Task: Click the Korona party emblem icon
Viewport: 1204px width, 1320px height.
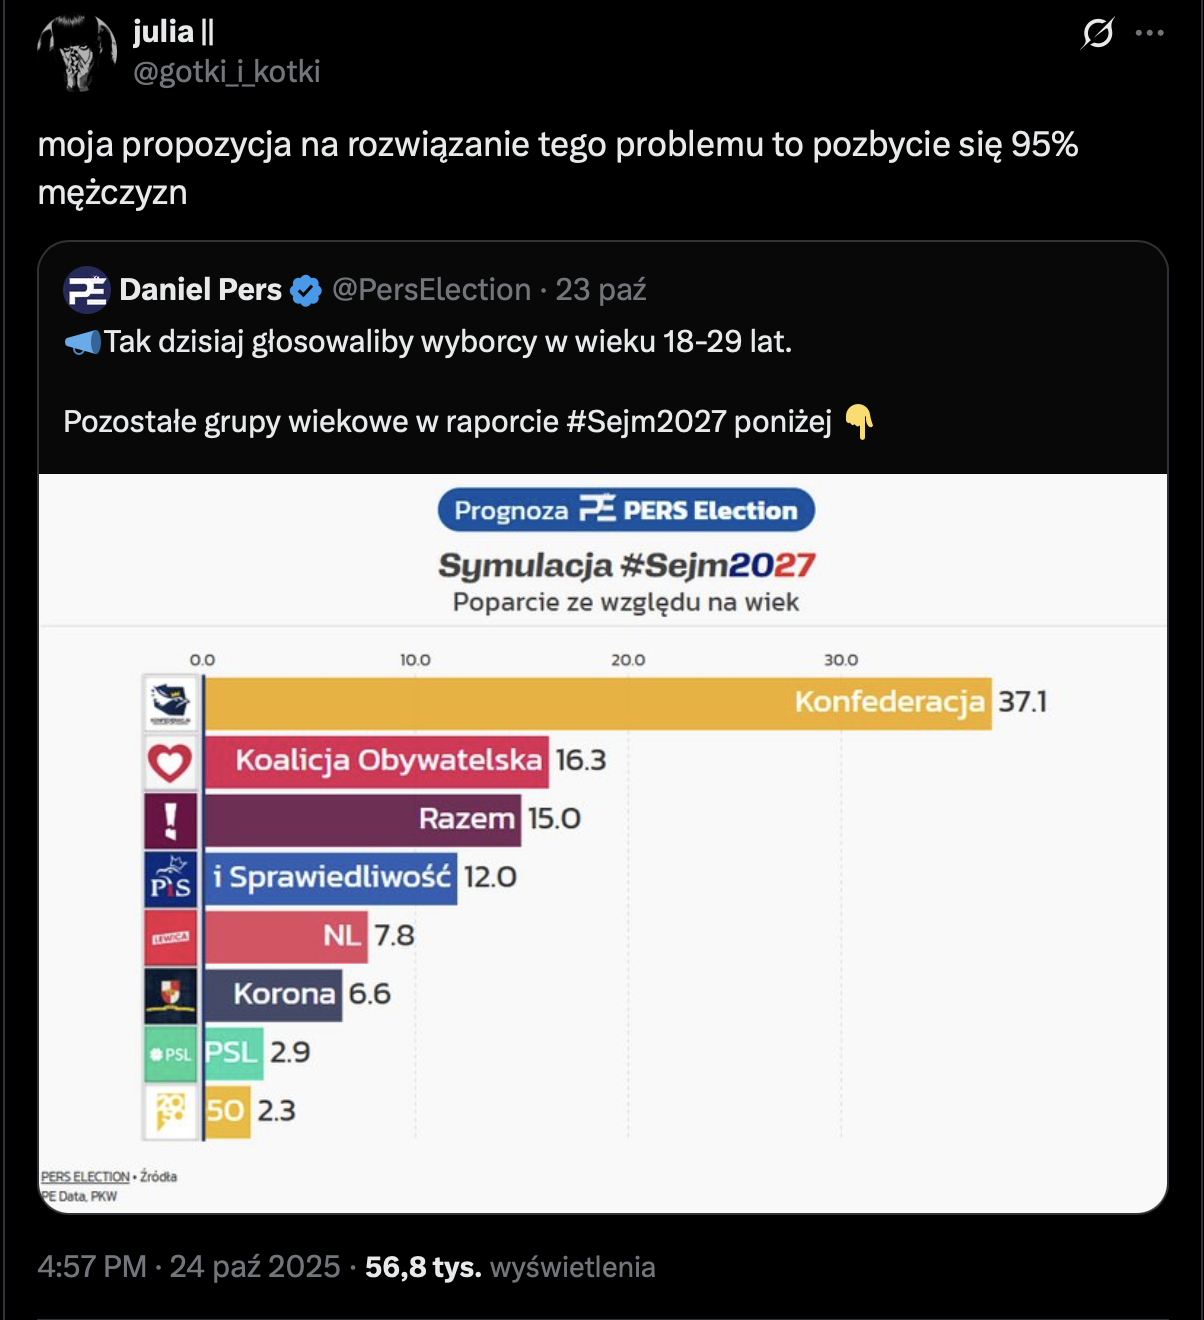Action: (170, 994)
